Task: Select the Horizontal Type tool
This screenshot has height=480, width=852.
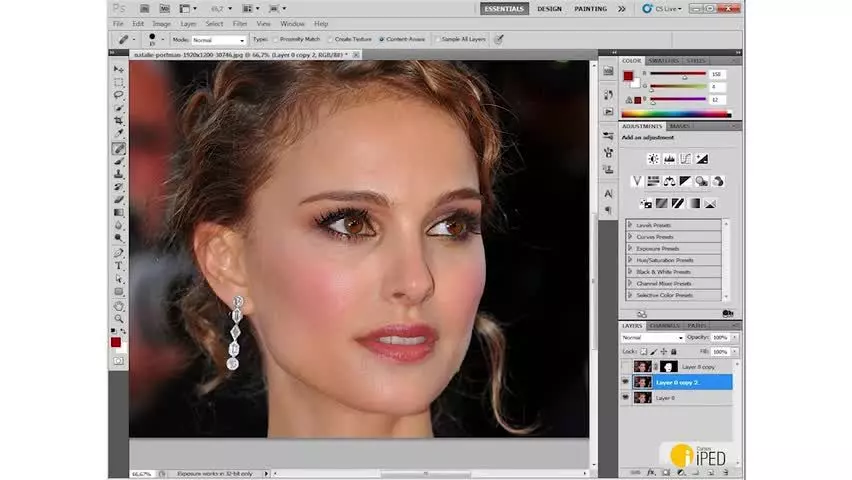Action: (118, 266)
